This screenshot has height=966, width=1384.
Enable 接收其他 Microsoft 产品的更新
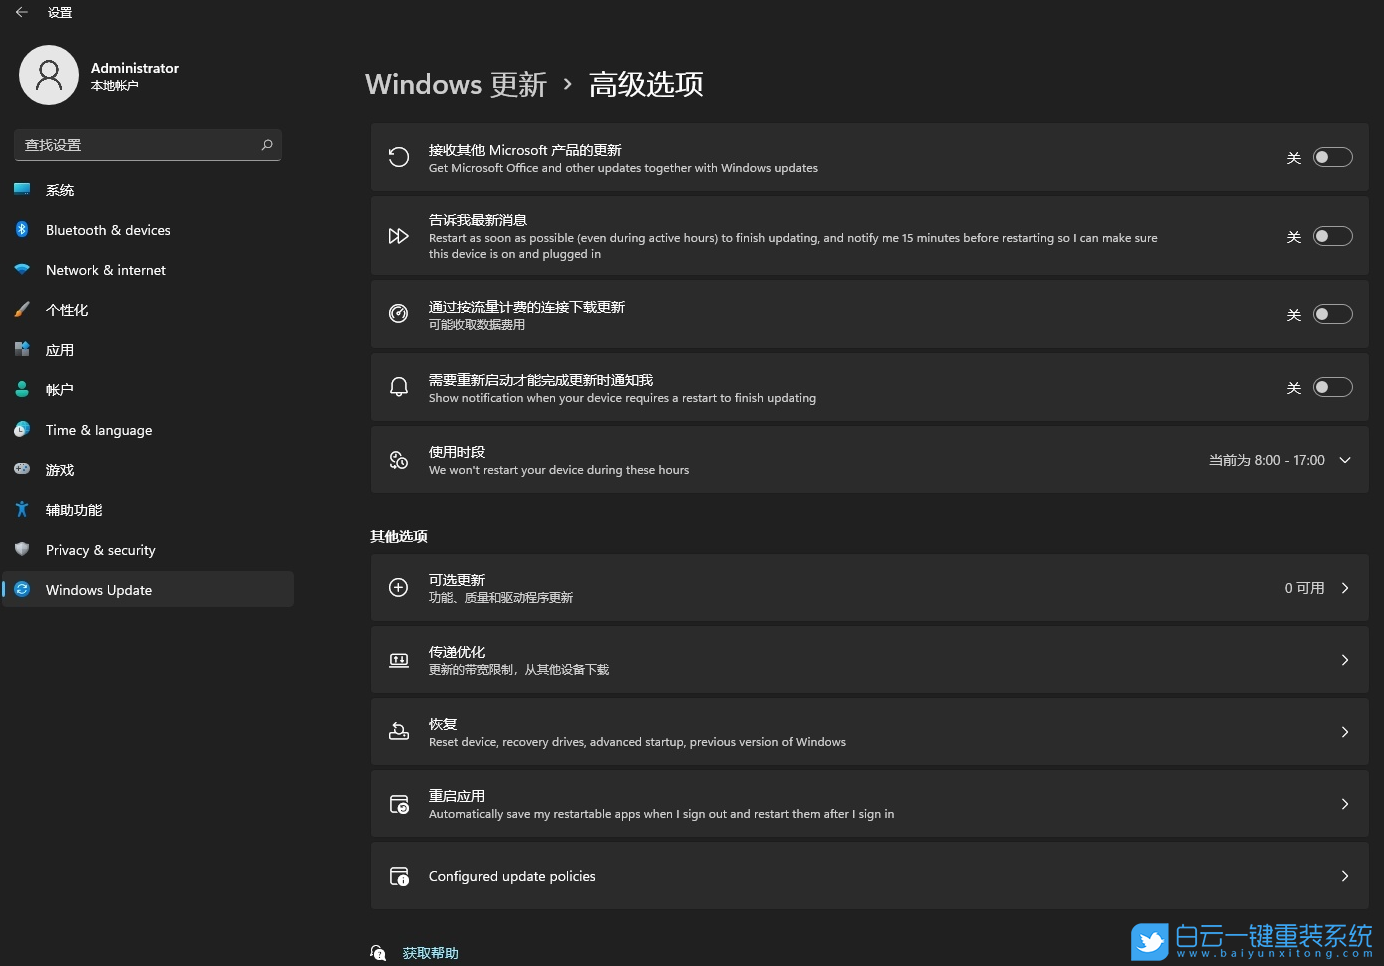[1332, 157]
